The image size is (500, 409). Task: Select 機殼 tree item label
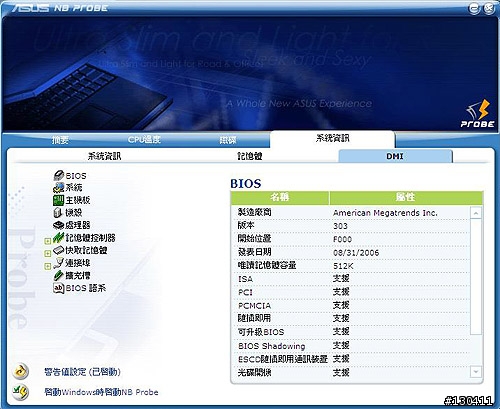pyautogui.click(x=74, y=213)
